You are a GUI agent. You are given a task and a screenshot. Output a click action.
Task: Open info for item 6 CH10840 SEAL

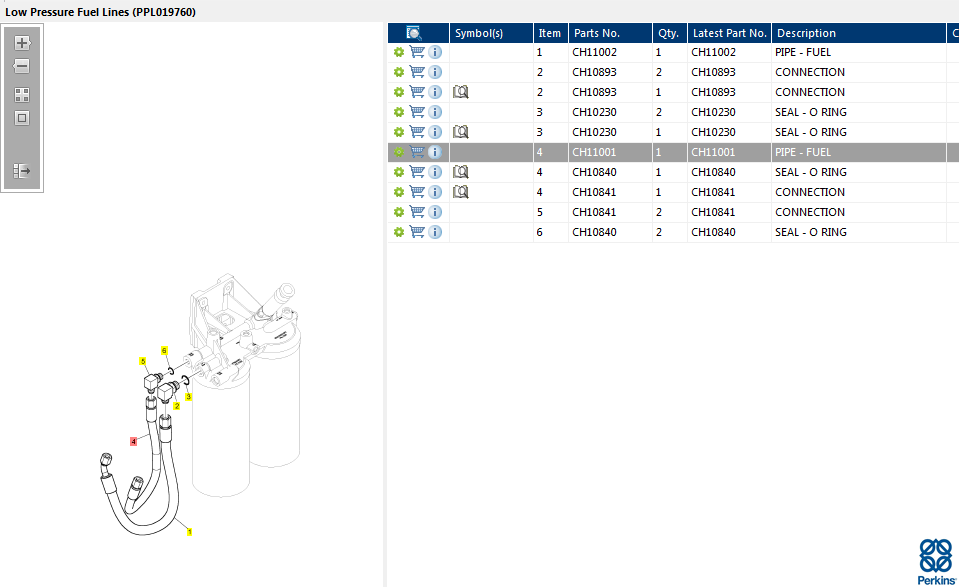point(435,232)
